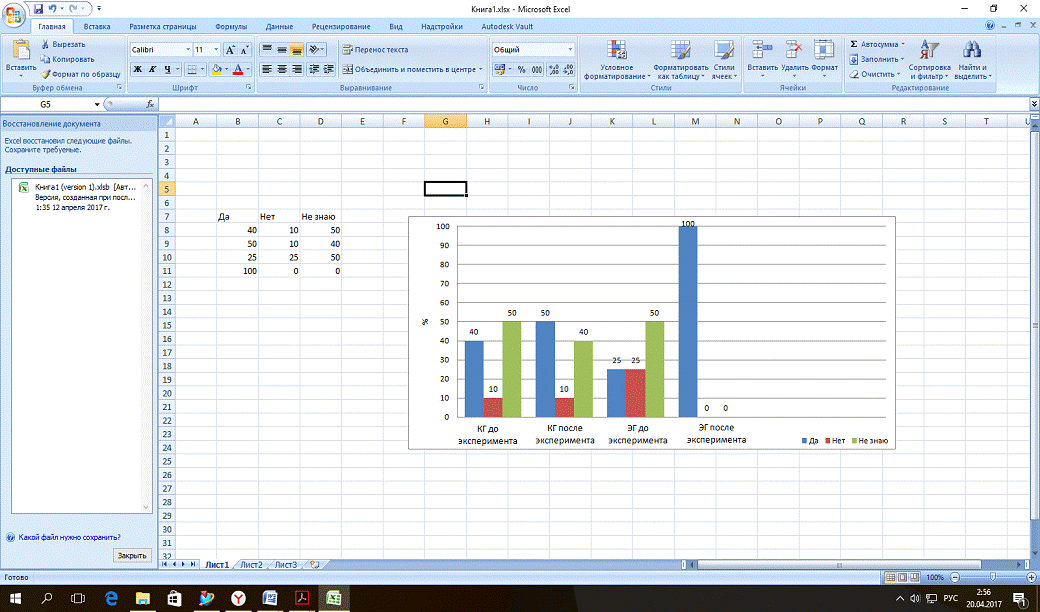1040x612 pixels.
Task: Toggle Wrap Text (Перенос текста)
Action: click(375, 49)
